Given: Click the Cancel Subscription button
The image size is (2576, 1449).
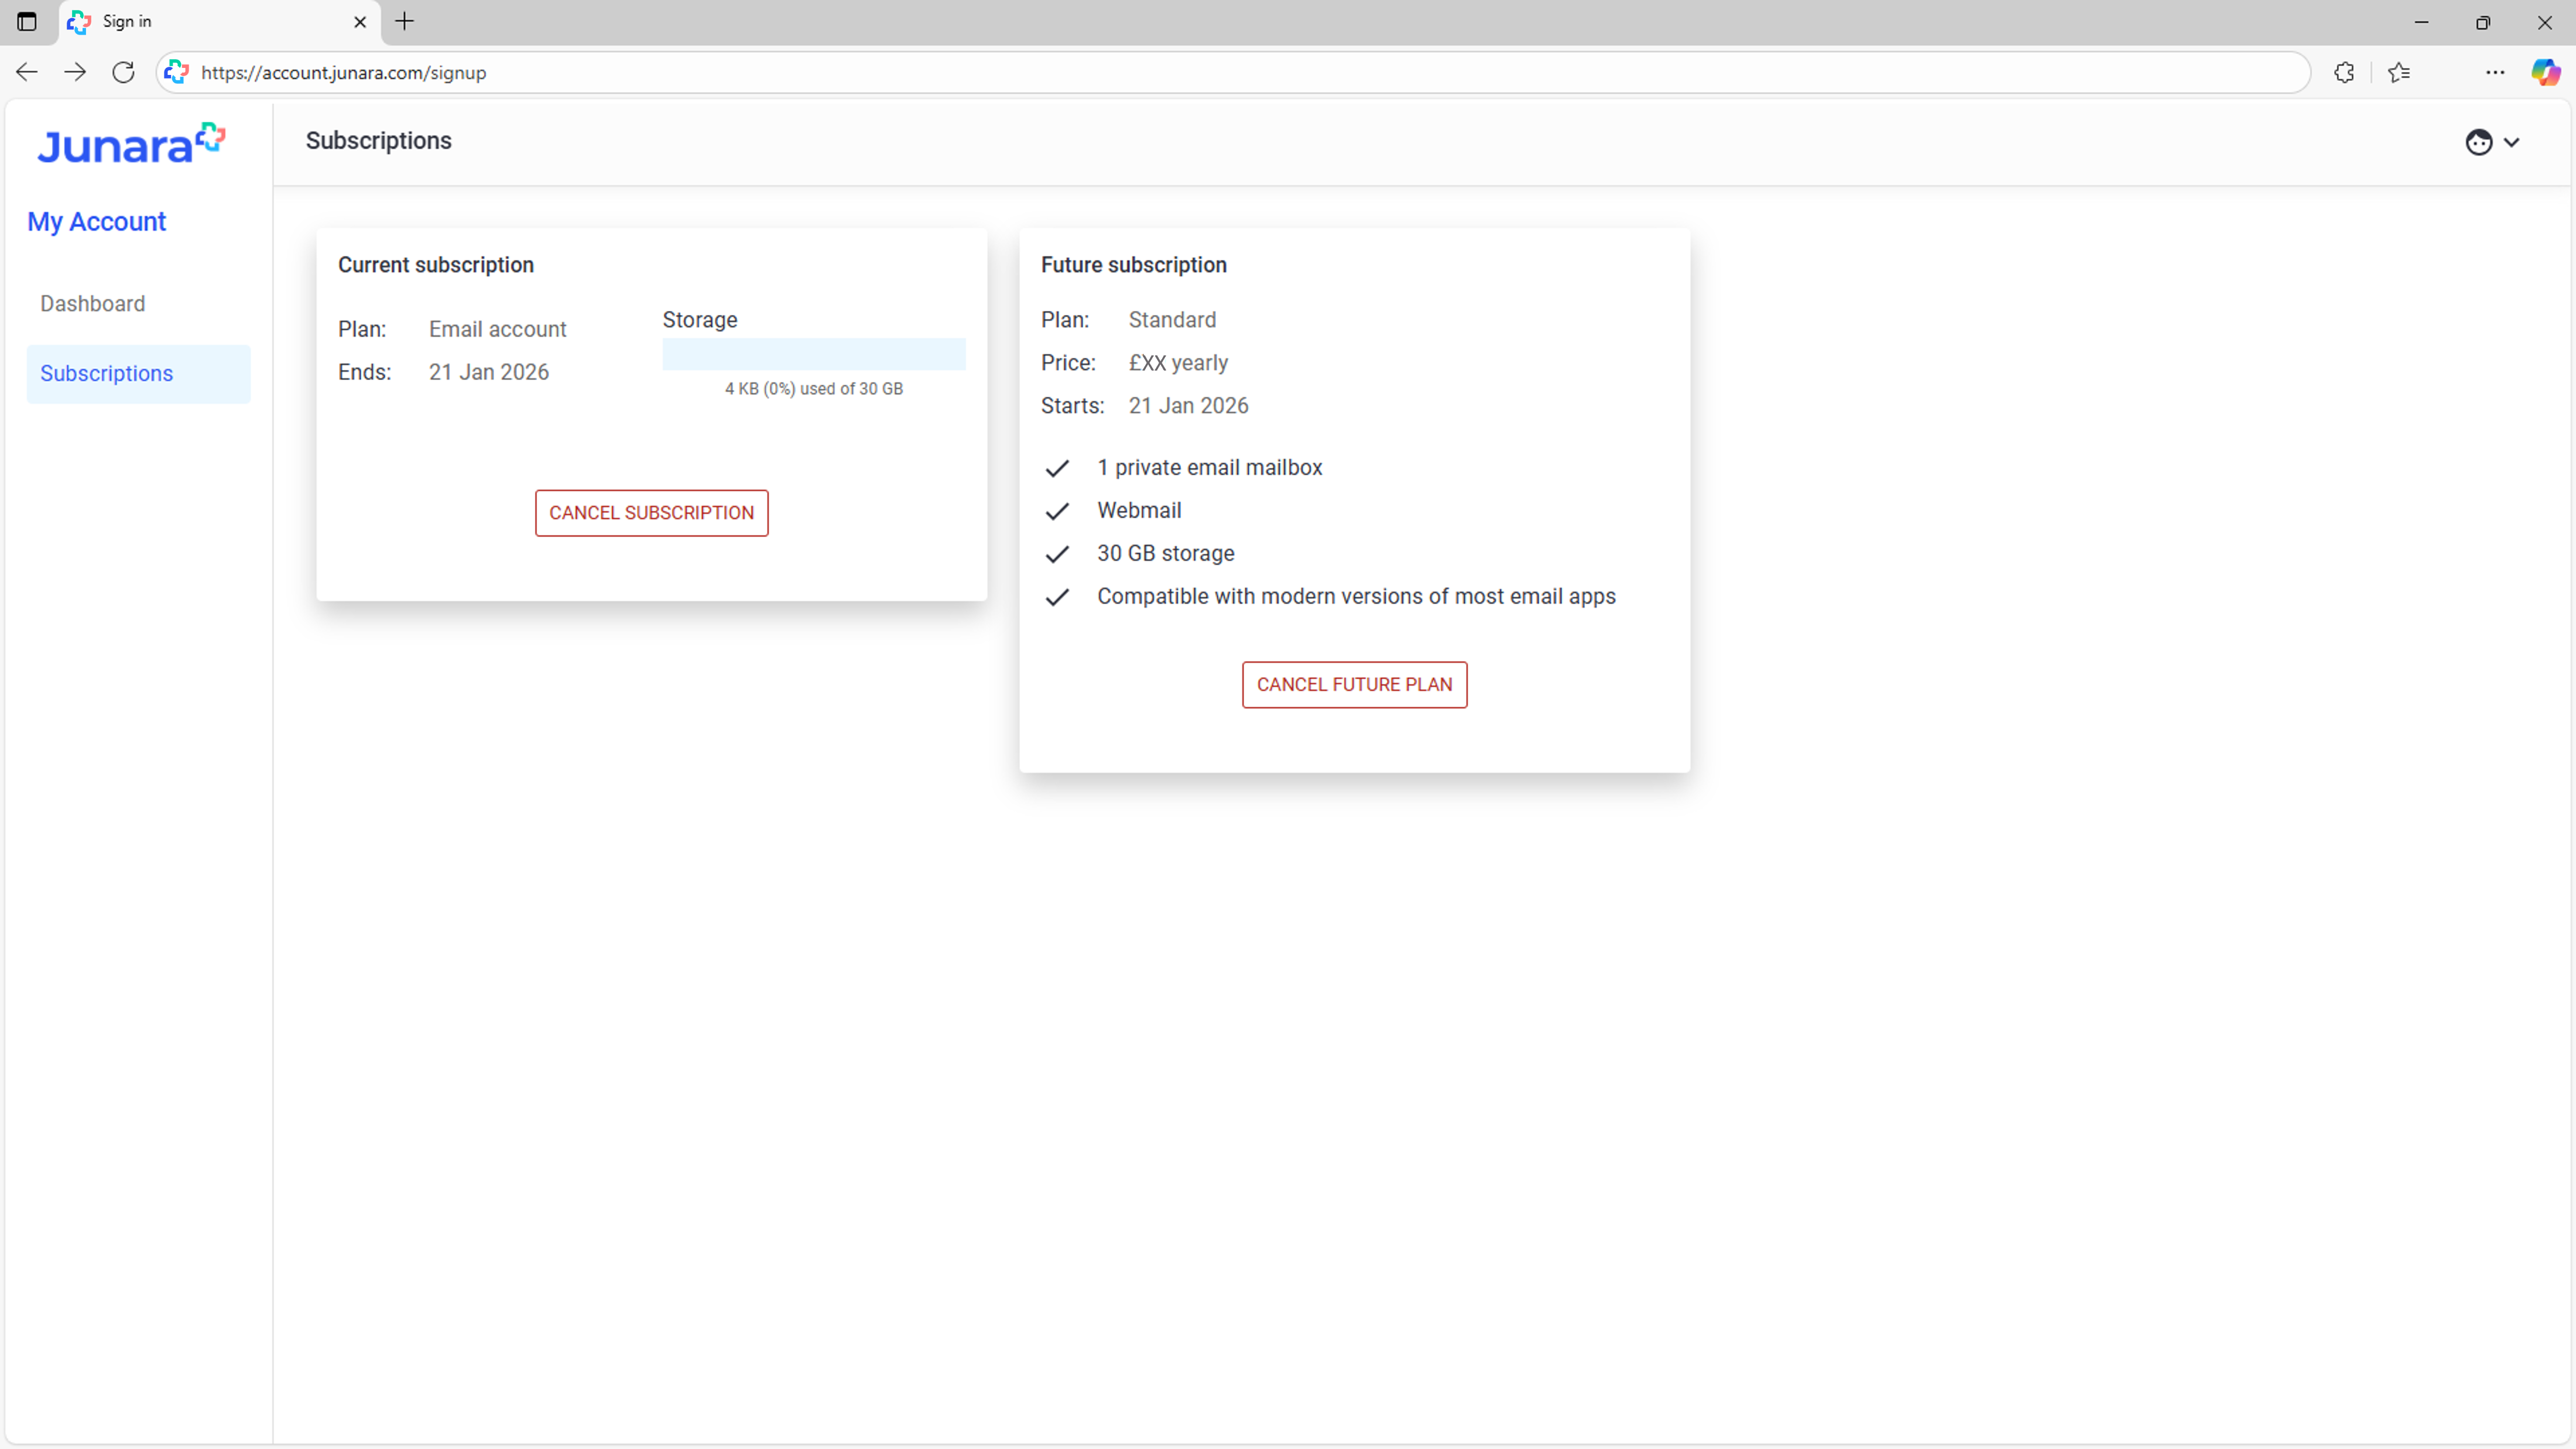Looking at the screenshot, I should pyautogui.click(x=652, y=513).
